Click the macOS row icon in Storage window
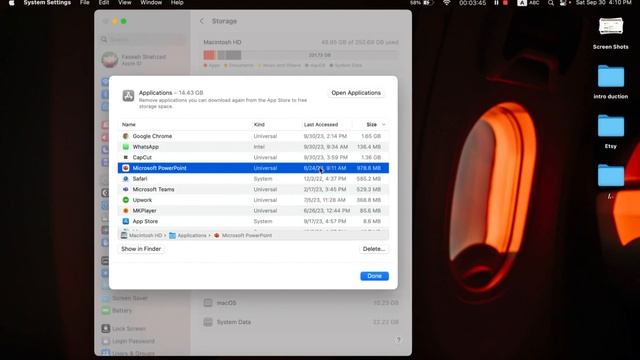 coord(208,303)
